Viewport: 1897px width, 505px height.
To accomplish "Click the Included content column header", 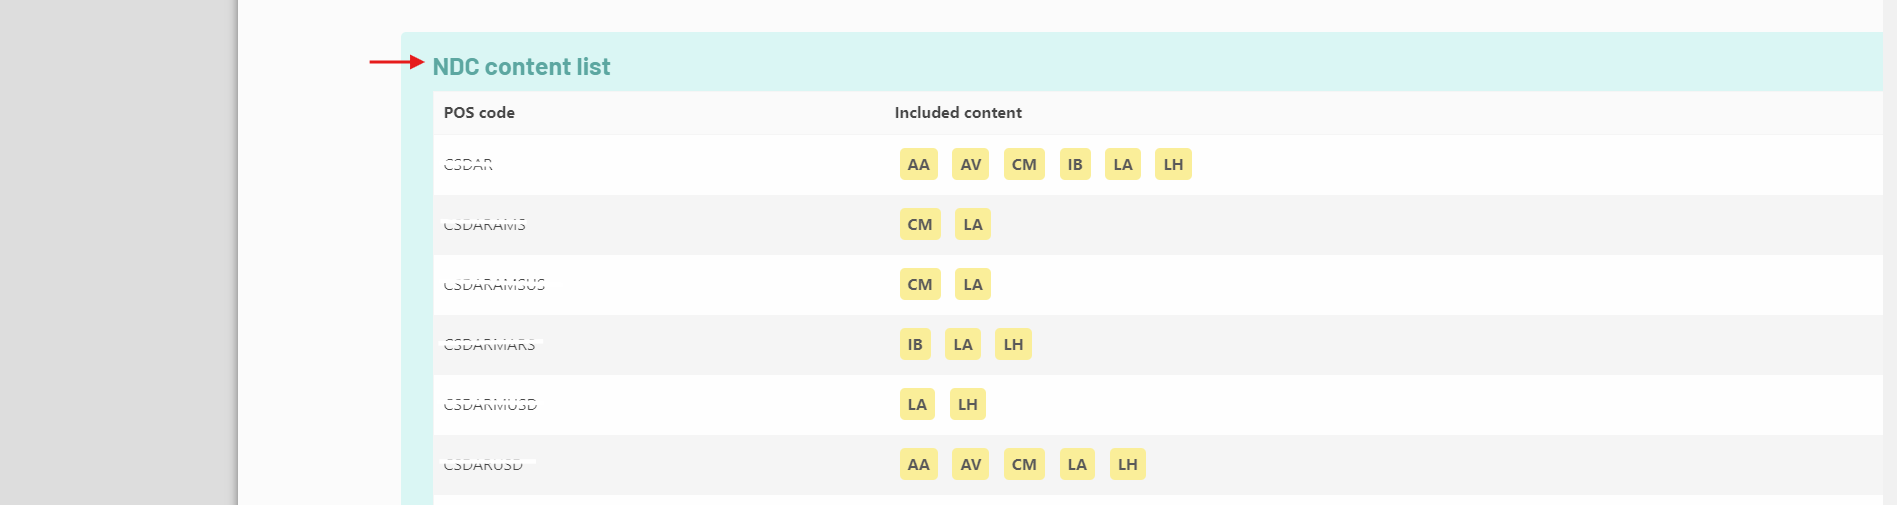I will (958, 113).
